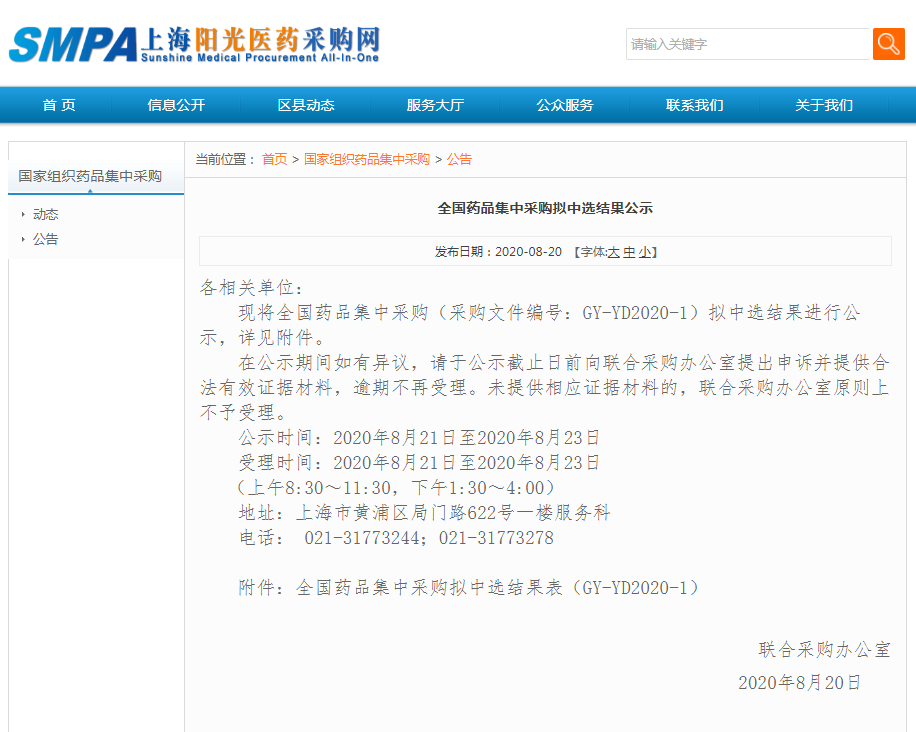Click the 公告 breadcrumb link
Viewport: 916px width, 732px height.
(459, 159)
